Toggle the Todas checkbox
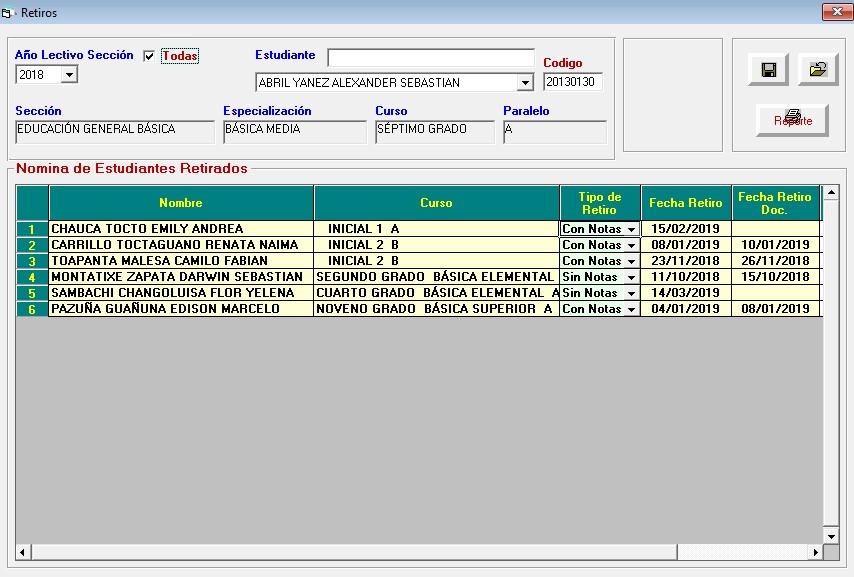The width and height of the screenshot is (854, 577). click(149, 56)
